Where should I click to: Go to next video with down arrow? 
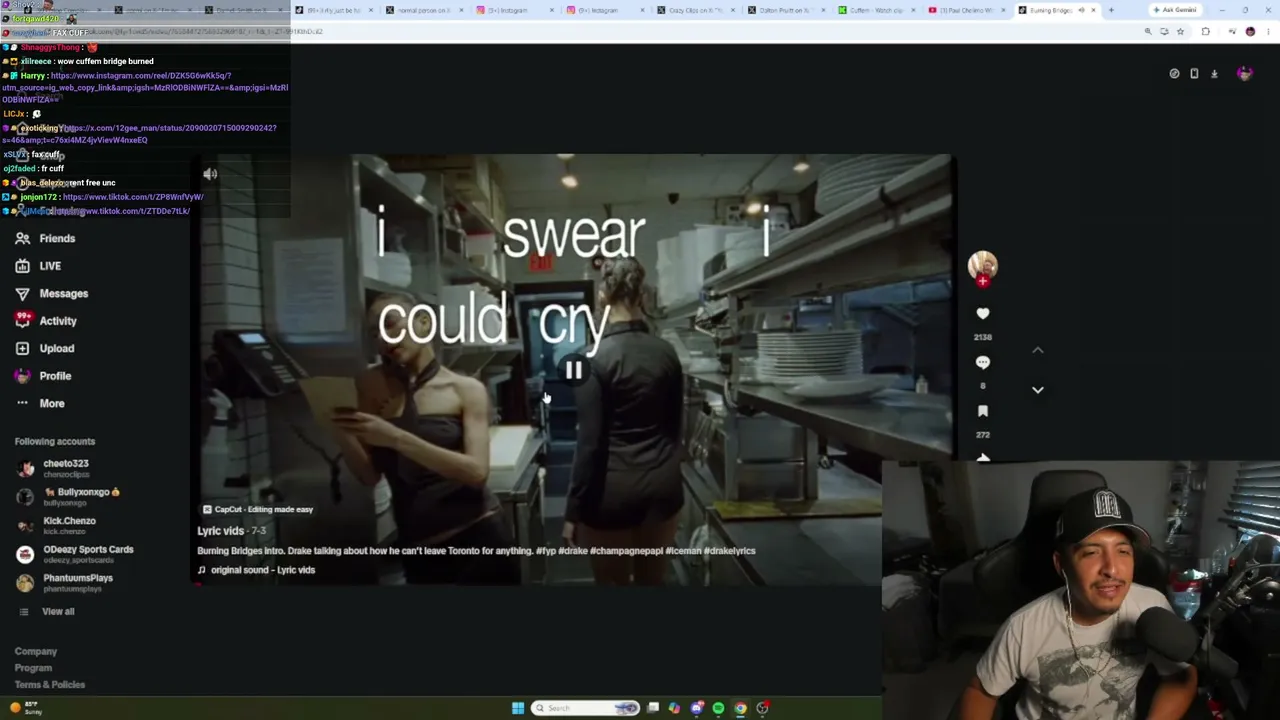coord(1038,390)
